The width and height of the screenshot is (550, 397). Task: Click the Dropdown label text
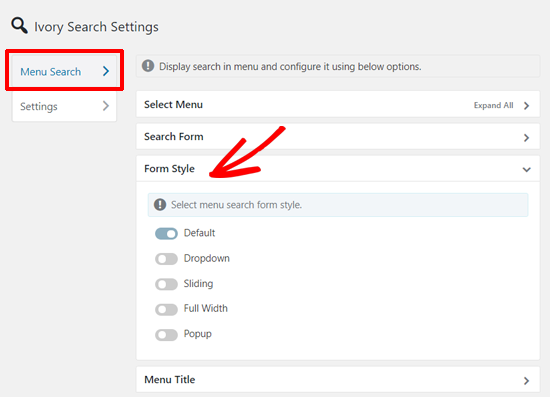click(x=207, y=258)
